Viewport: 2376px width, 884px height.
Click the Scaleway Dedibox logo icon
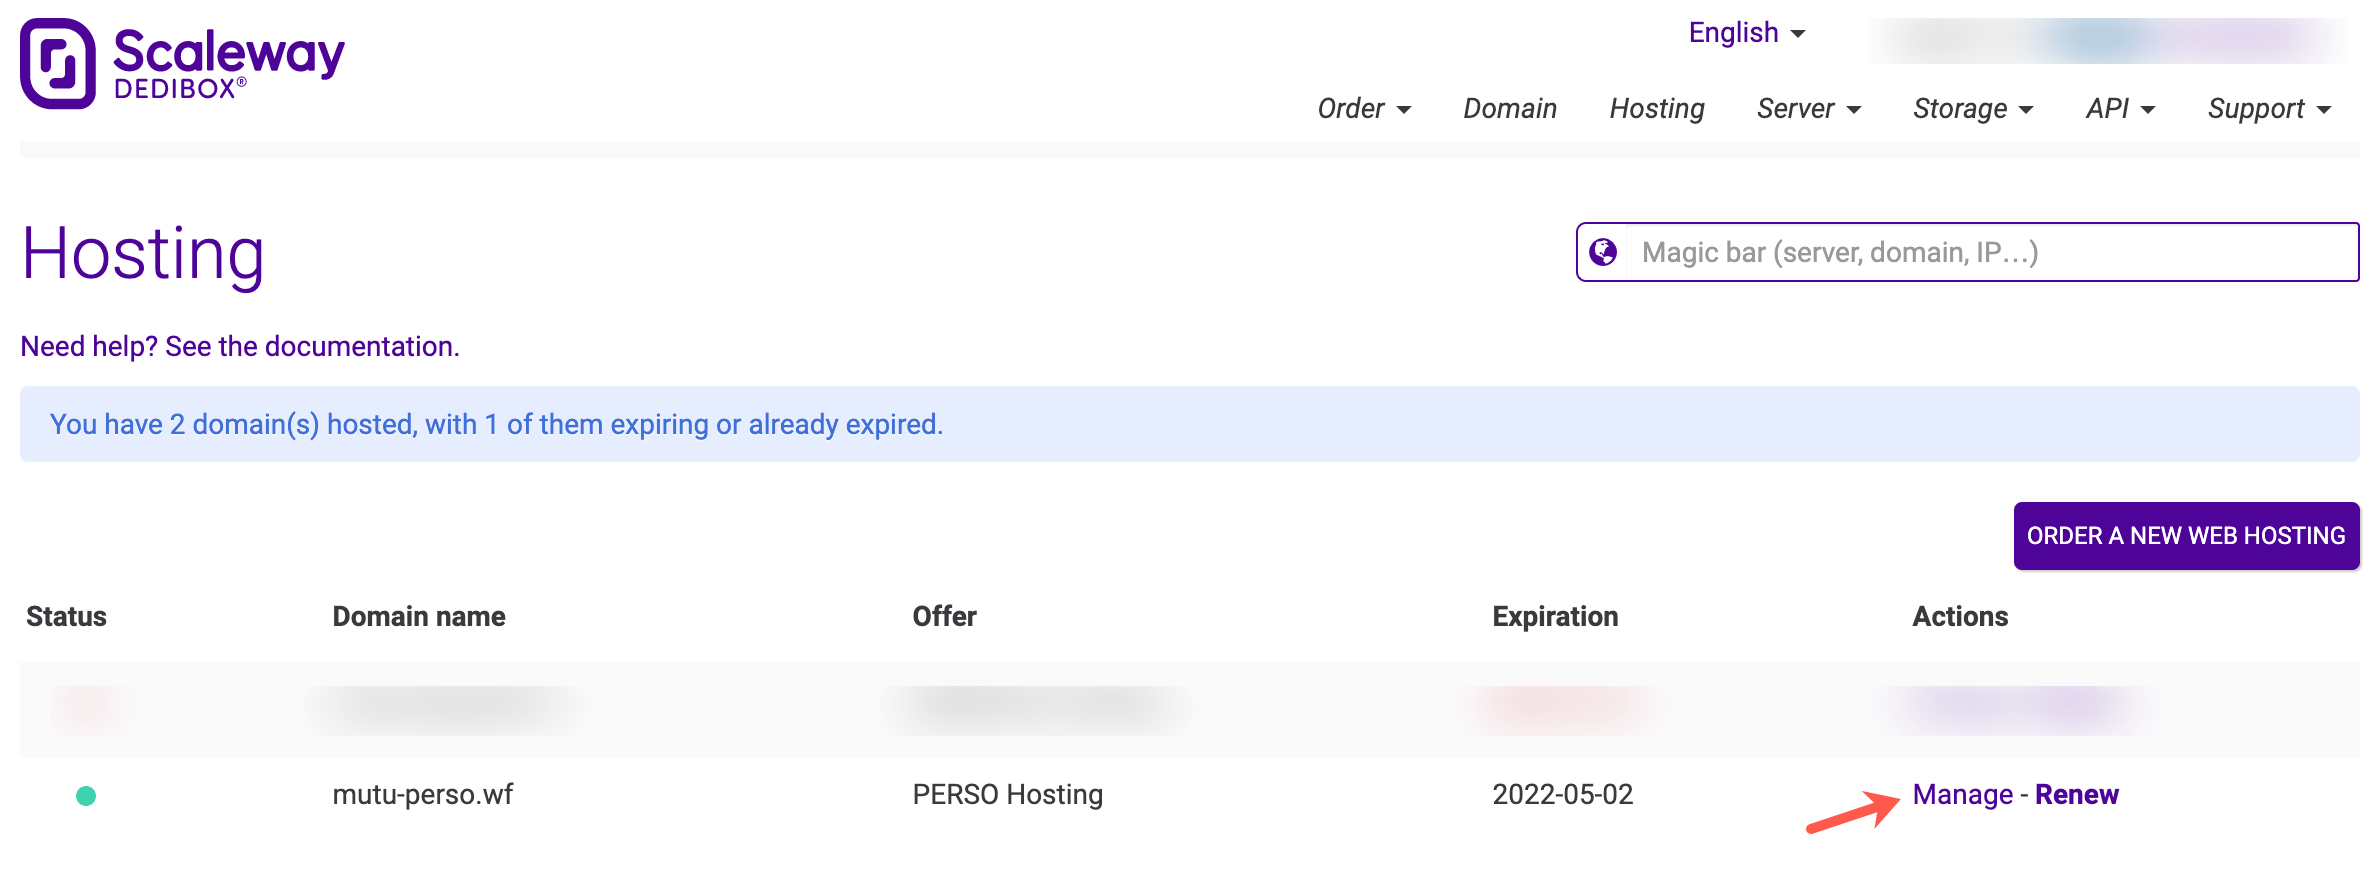(x=58, y=63)
